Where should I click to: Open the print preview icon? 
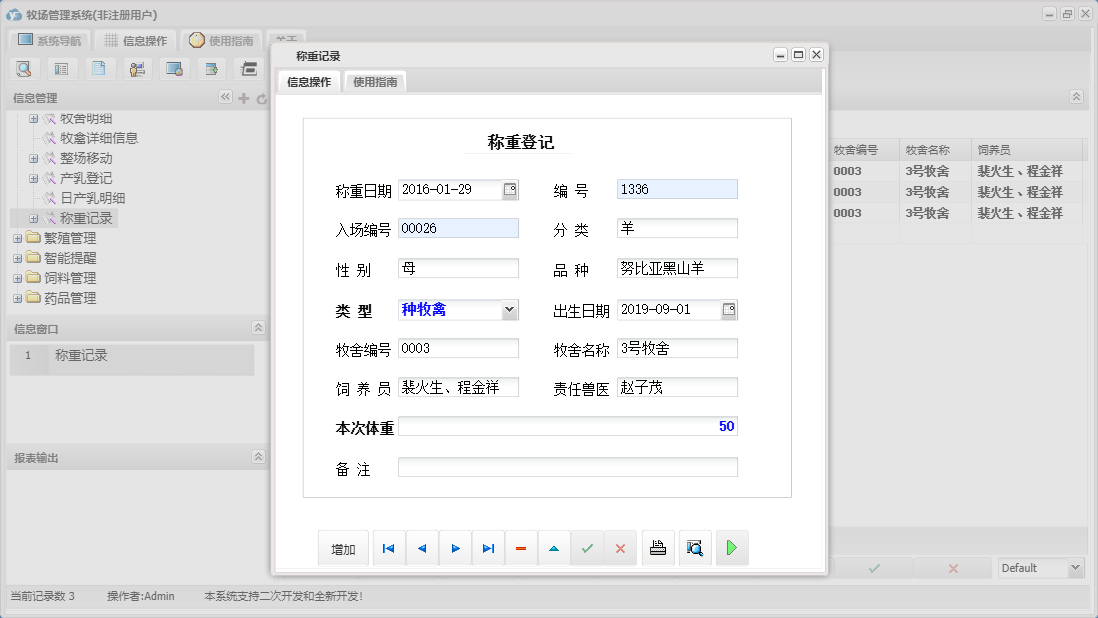[695, 548]
